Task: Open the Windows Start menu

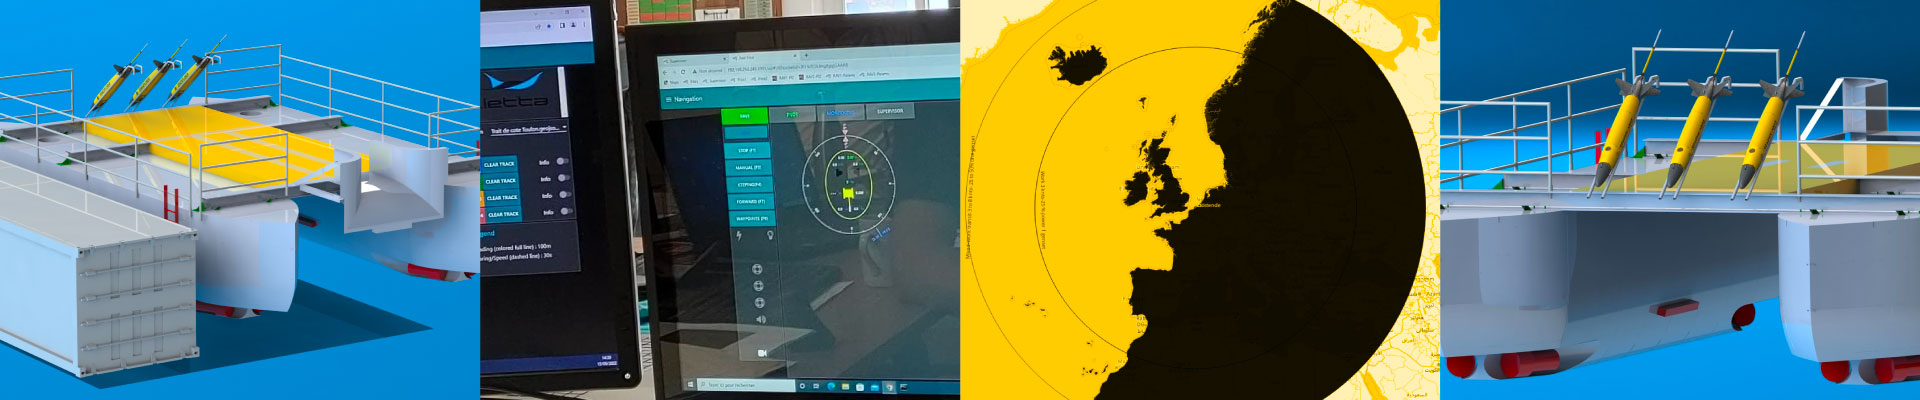Action: (x=690, y=384)
